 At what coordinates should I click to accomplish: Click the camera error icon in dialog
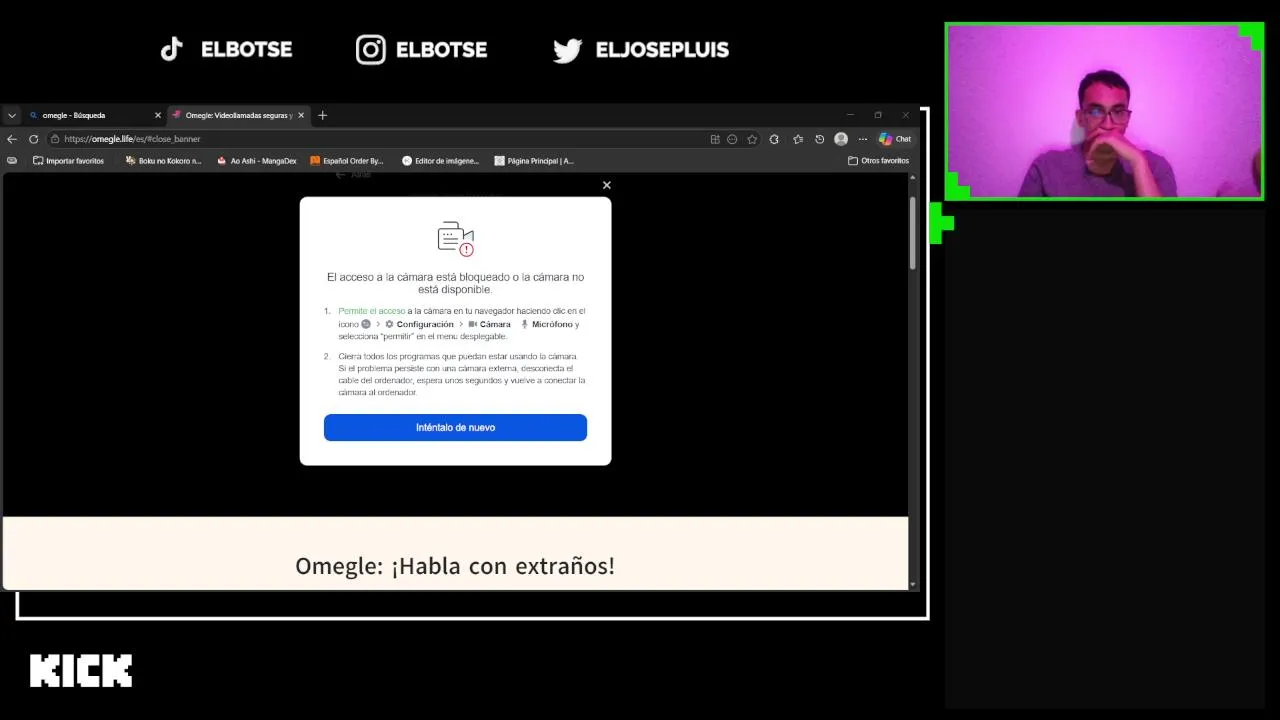click(456, 239)
